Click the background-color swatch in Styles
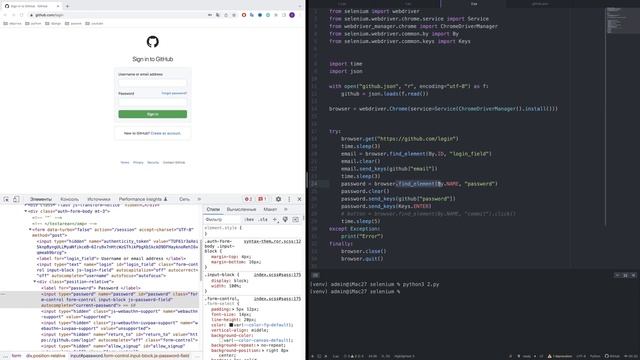 click(x=221, y=340)
